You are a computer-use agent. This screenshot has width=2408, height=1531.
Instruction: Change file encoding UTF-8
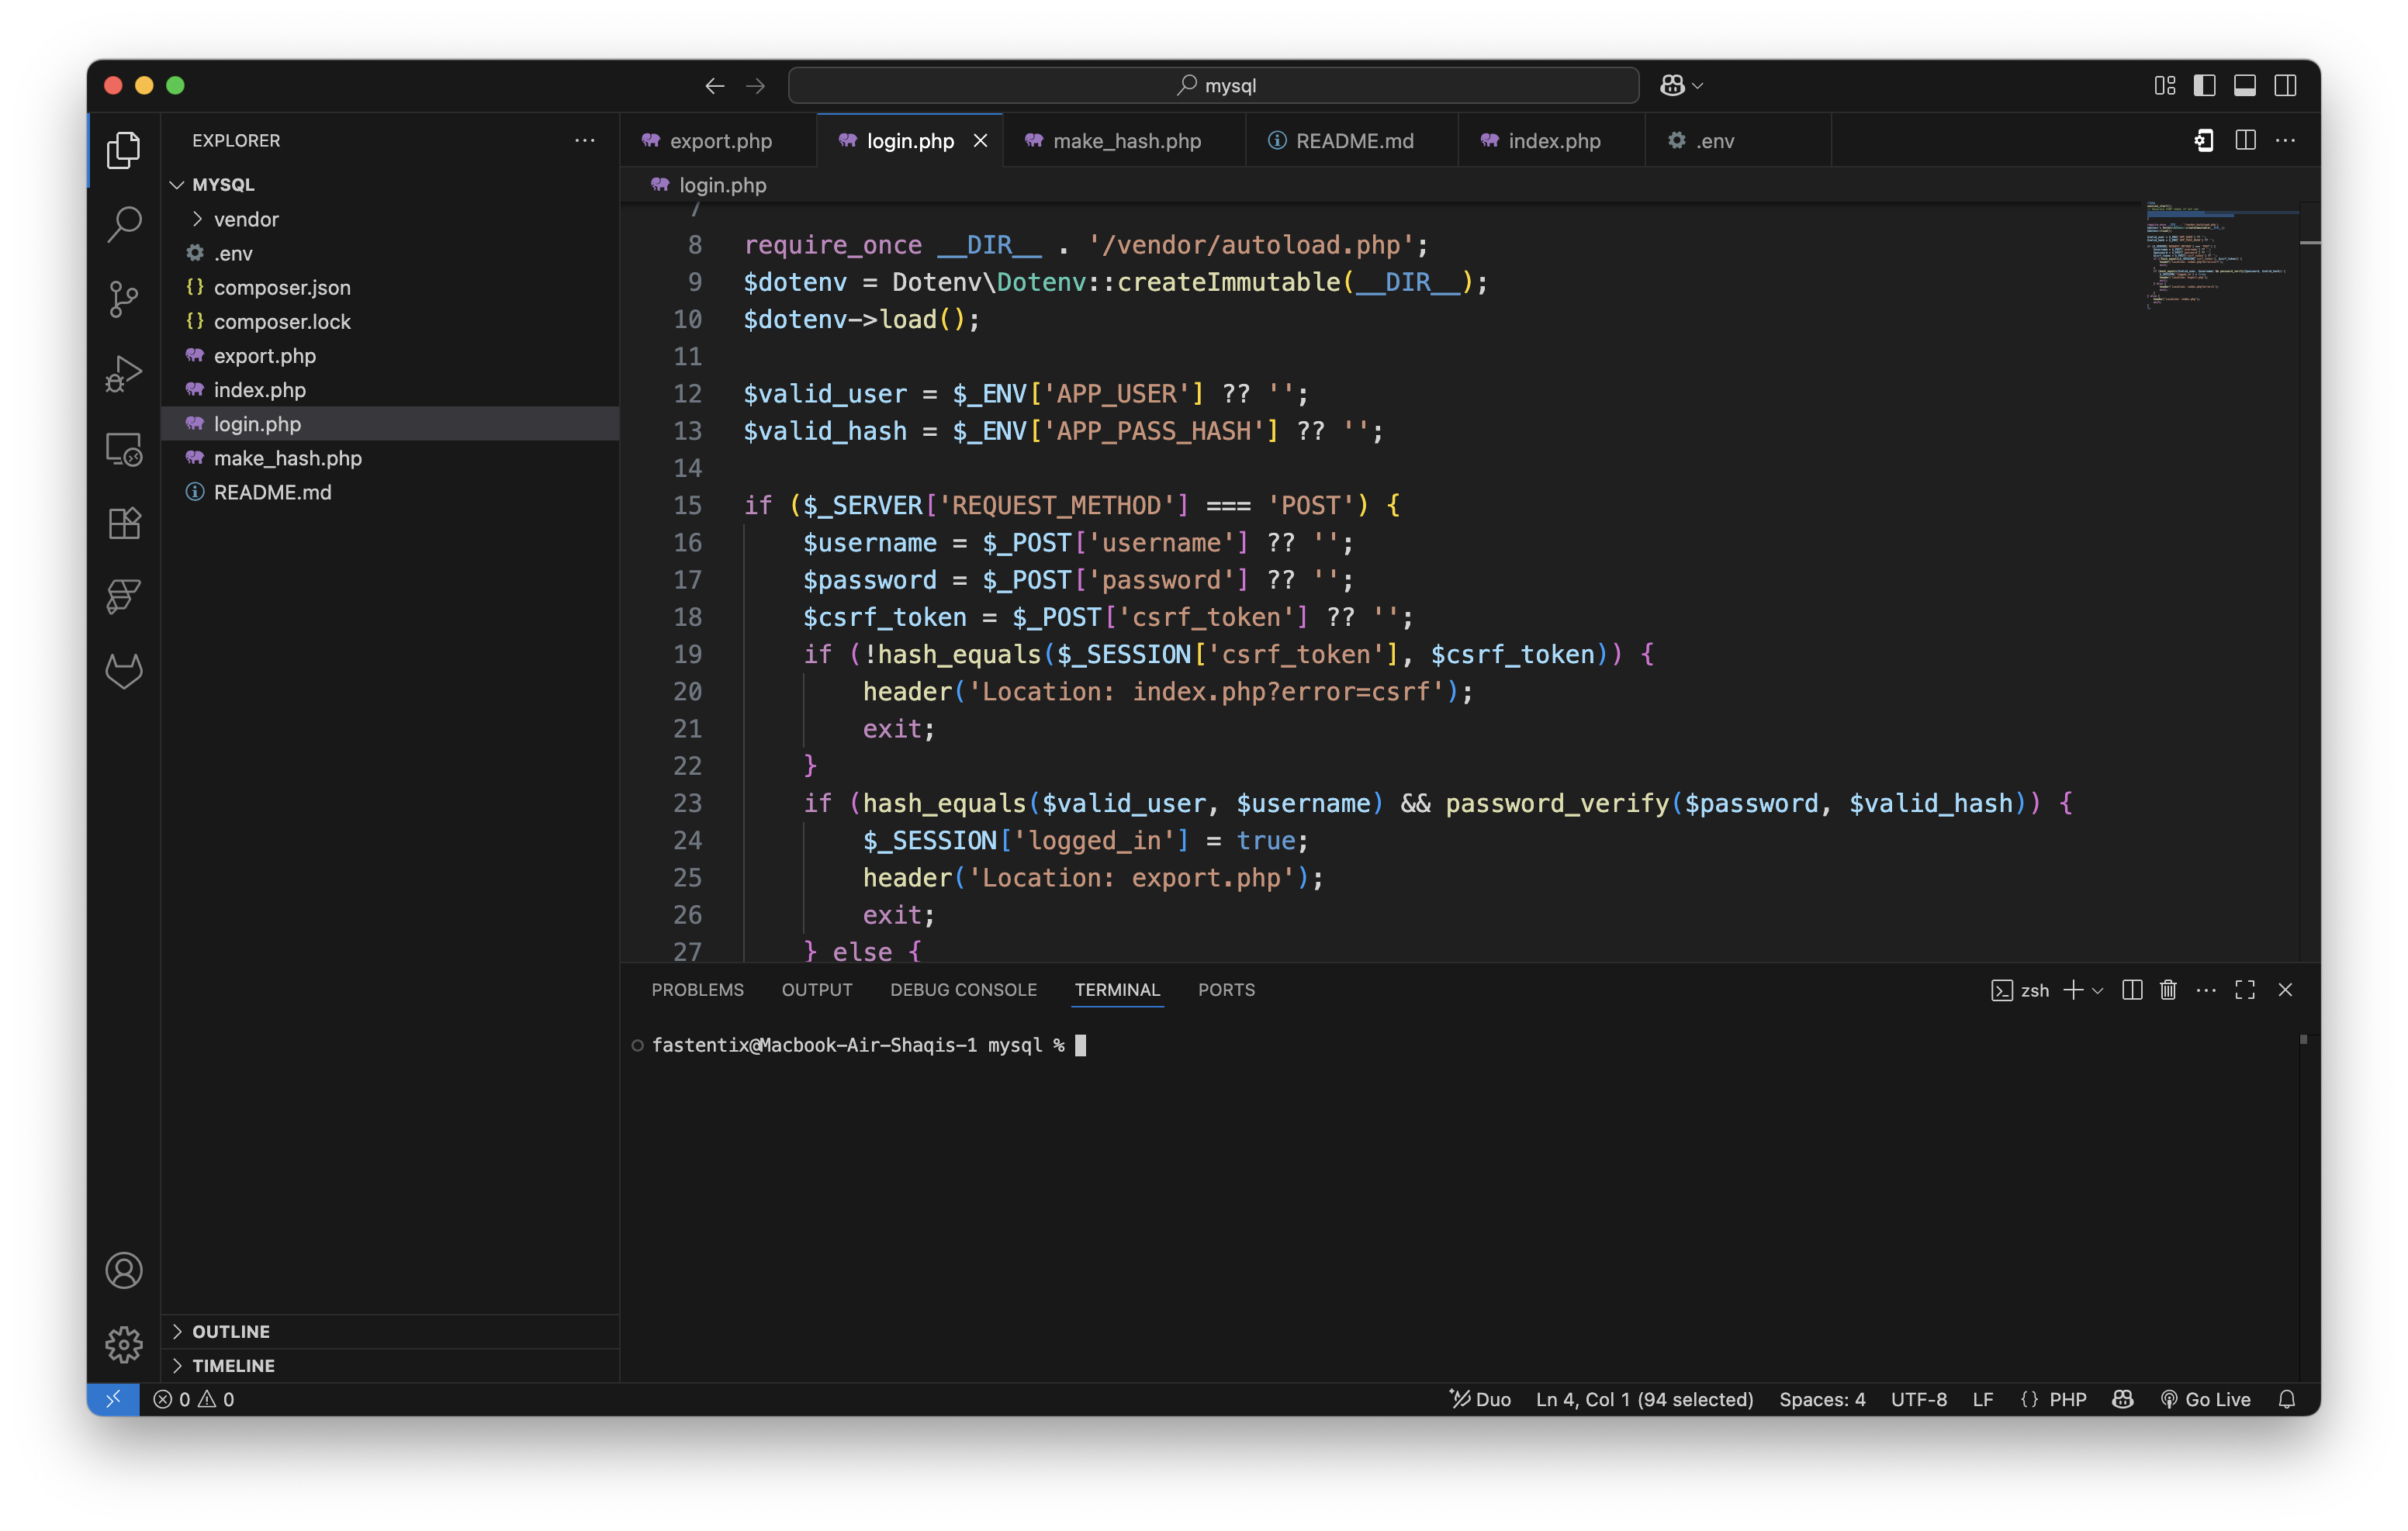click(1918, 1399)
